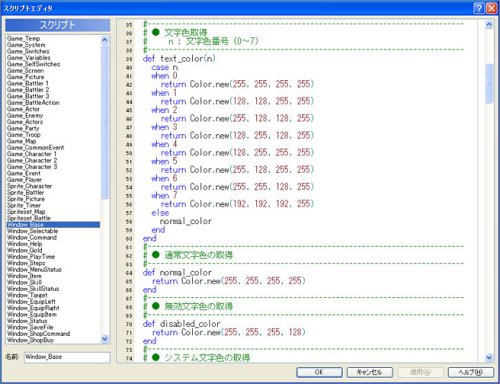Screen dimensions: 500x384
Task: Click code editor scroll down arrow
Action: 489,357
